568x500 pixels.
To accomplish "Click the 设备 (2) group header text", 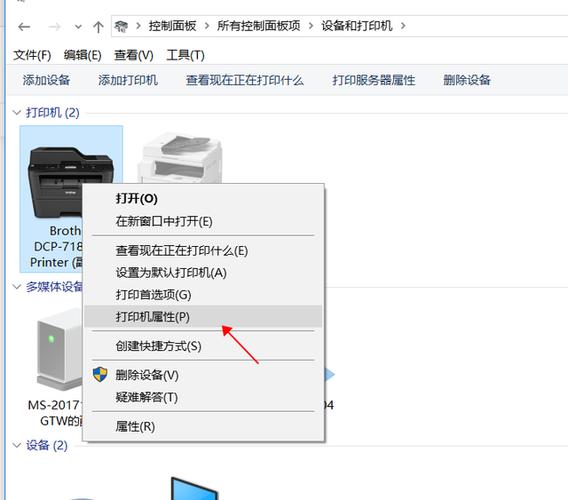I will (x=47, y=445).
